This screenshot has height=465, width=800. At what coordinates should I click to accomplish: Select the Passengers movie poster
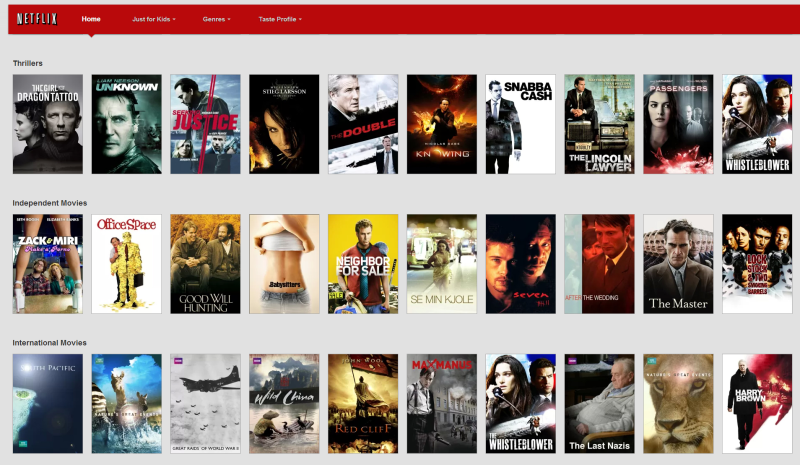(679, 124)
